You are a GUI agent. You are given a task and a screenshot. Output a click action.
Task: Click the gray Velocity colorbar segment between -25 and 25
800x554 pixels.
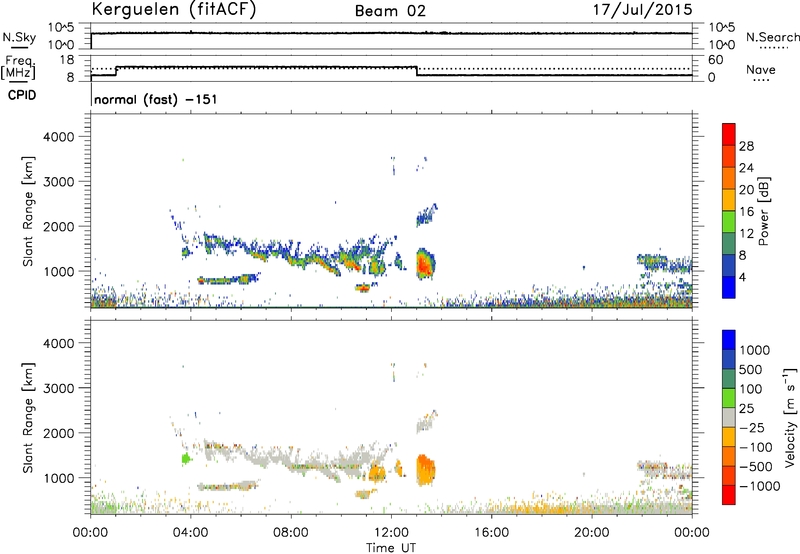729,417
